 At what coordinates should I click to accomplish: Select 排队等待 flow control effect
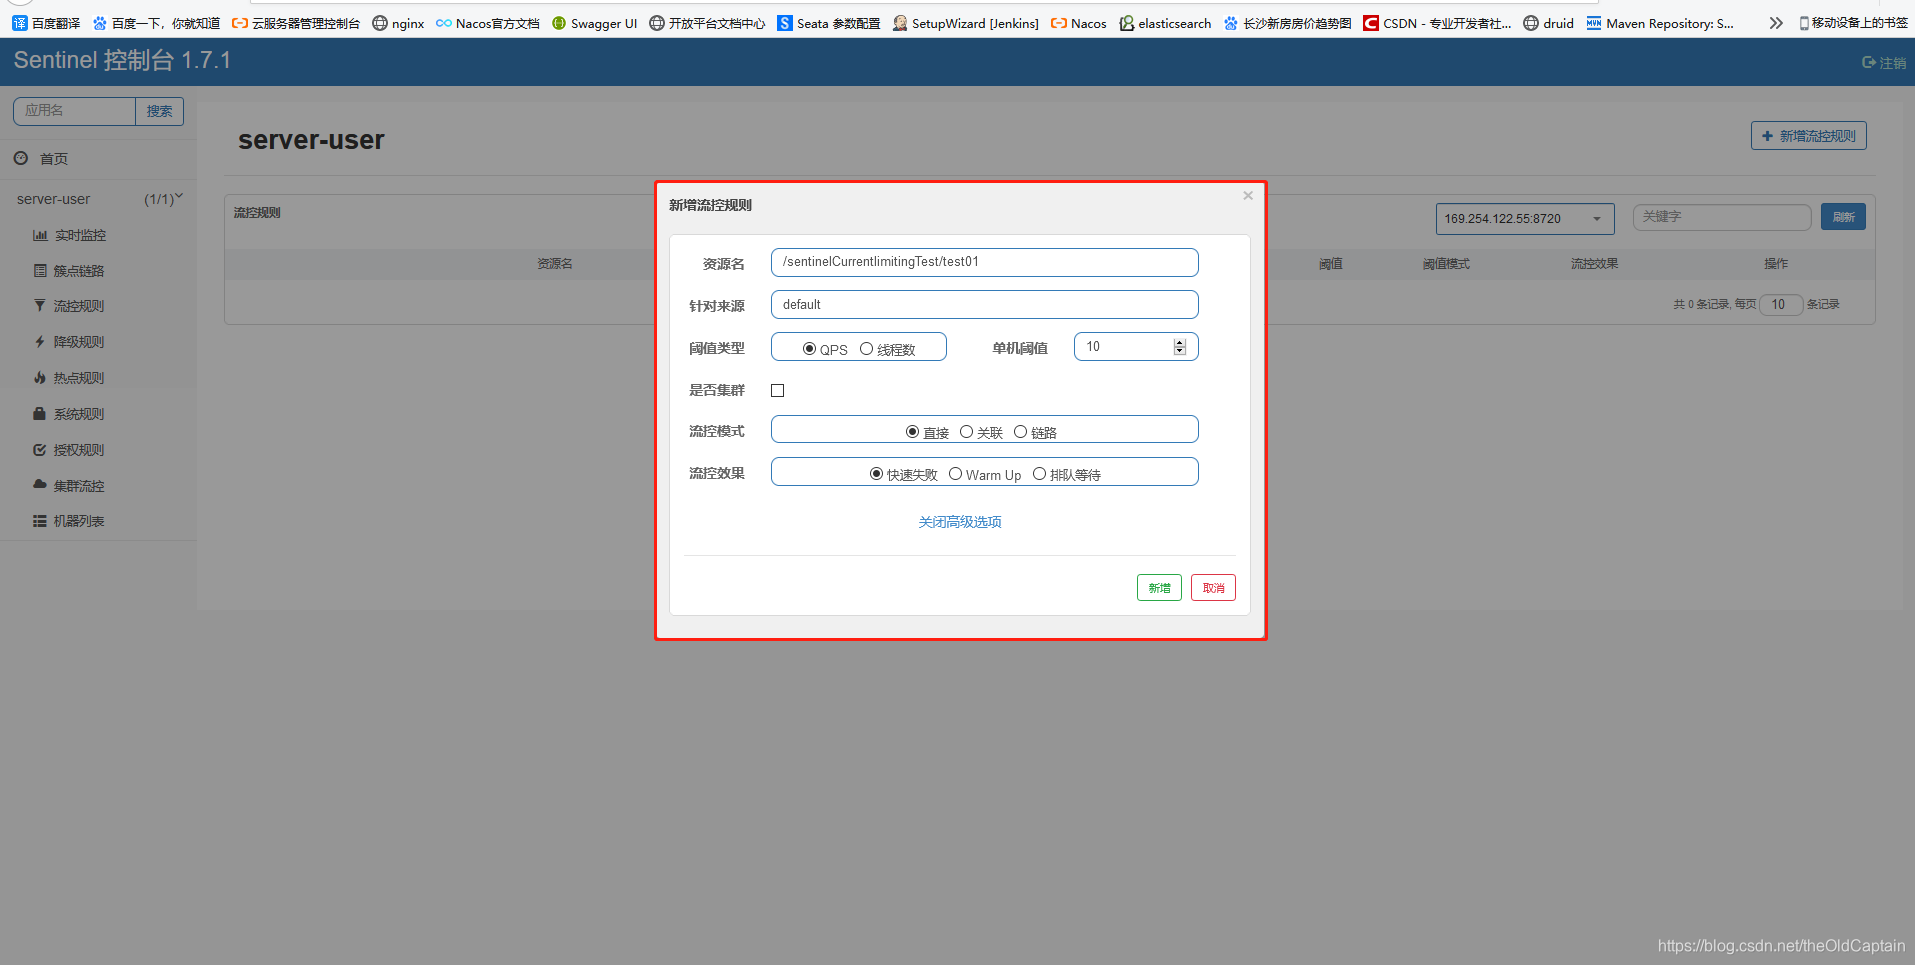coord(1039,474)
